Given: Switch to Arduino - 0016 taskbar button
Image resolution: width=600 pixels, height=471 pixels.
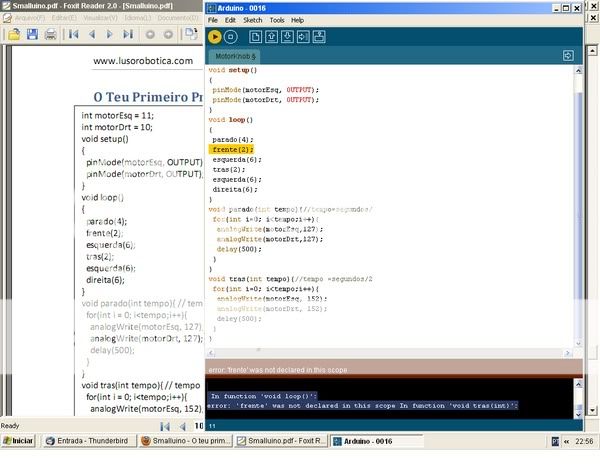Looking at the screenshot, I should 377,441.
